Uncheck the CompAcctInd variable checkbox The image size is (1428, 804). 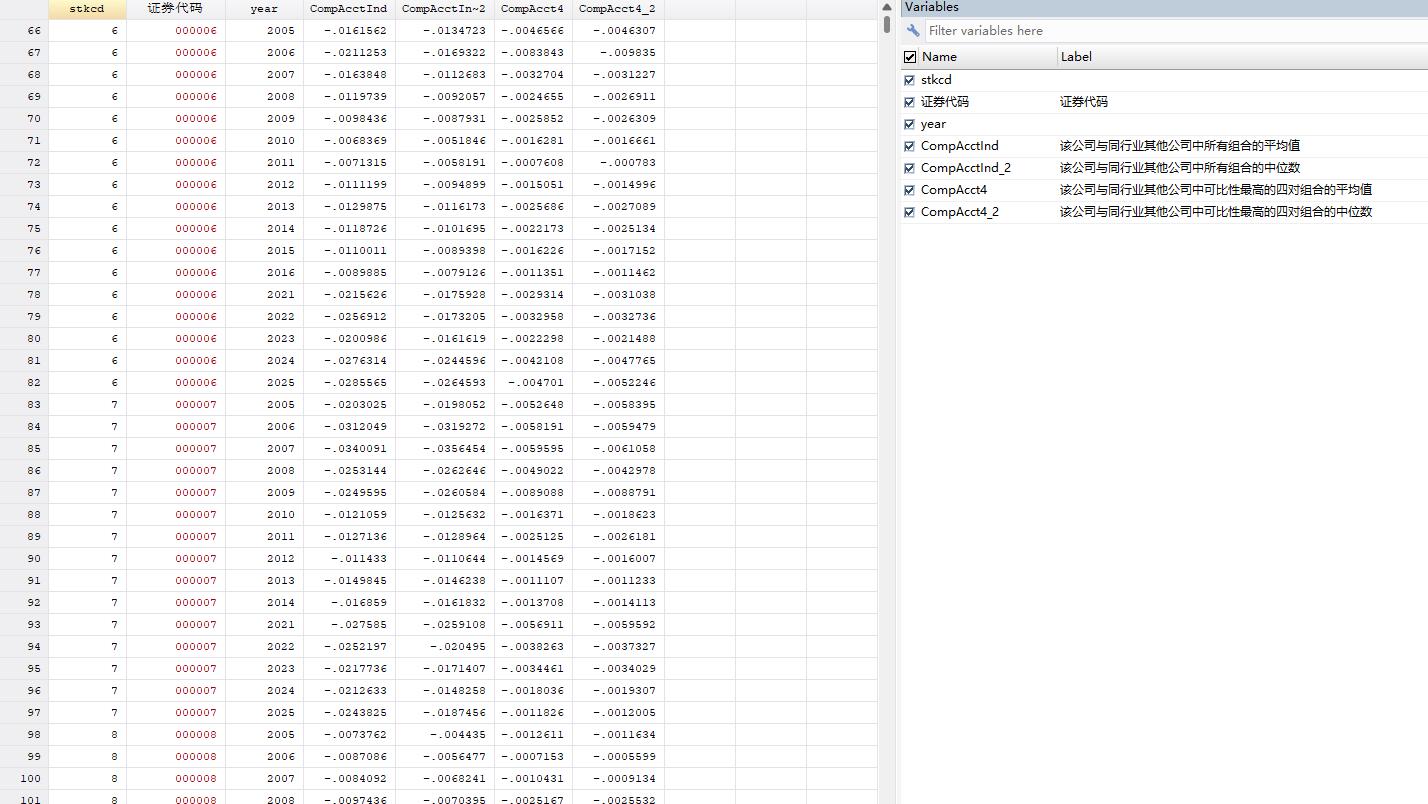[909, 146]
